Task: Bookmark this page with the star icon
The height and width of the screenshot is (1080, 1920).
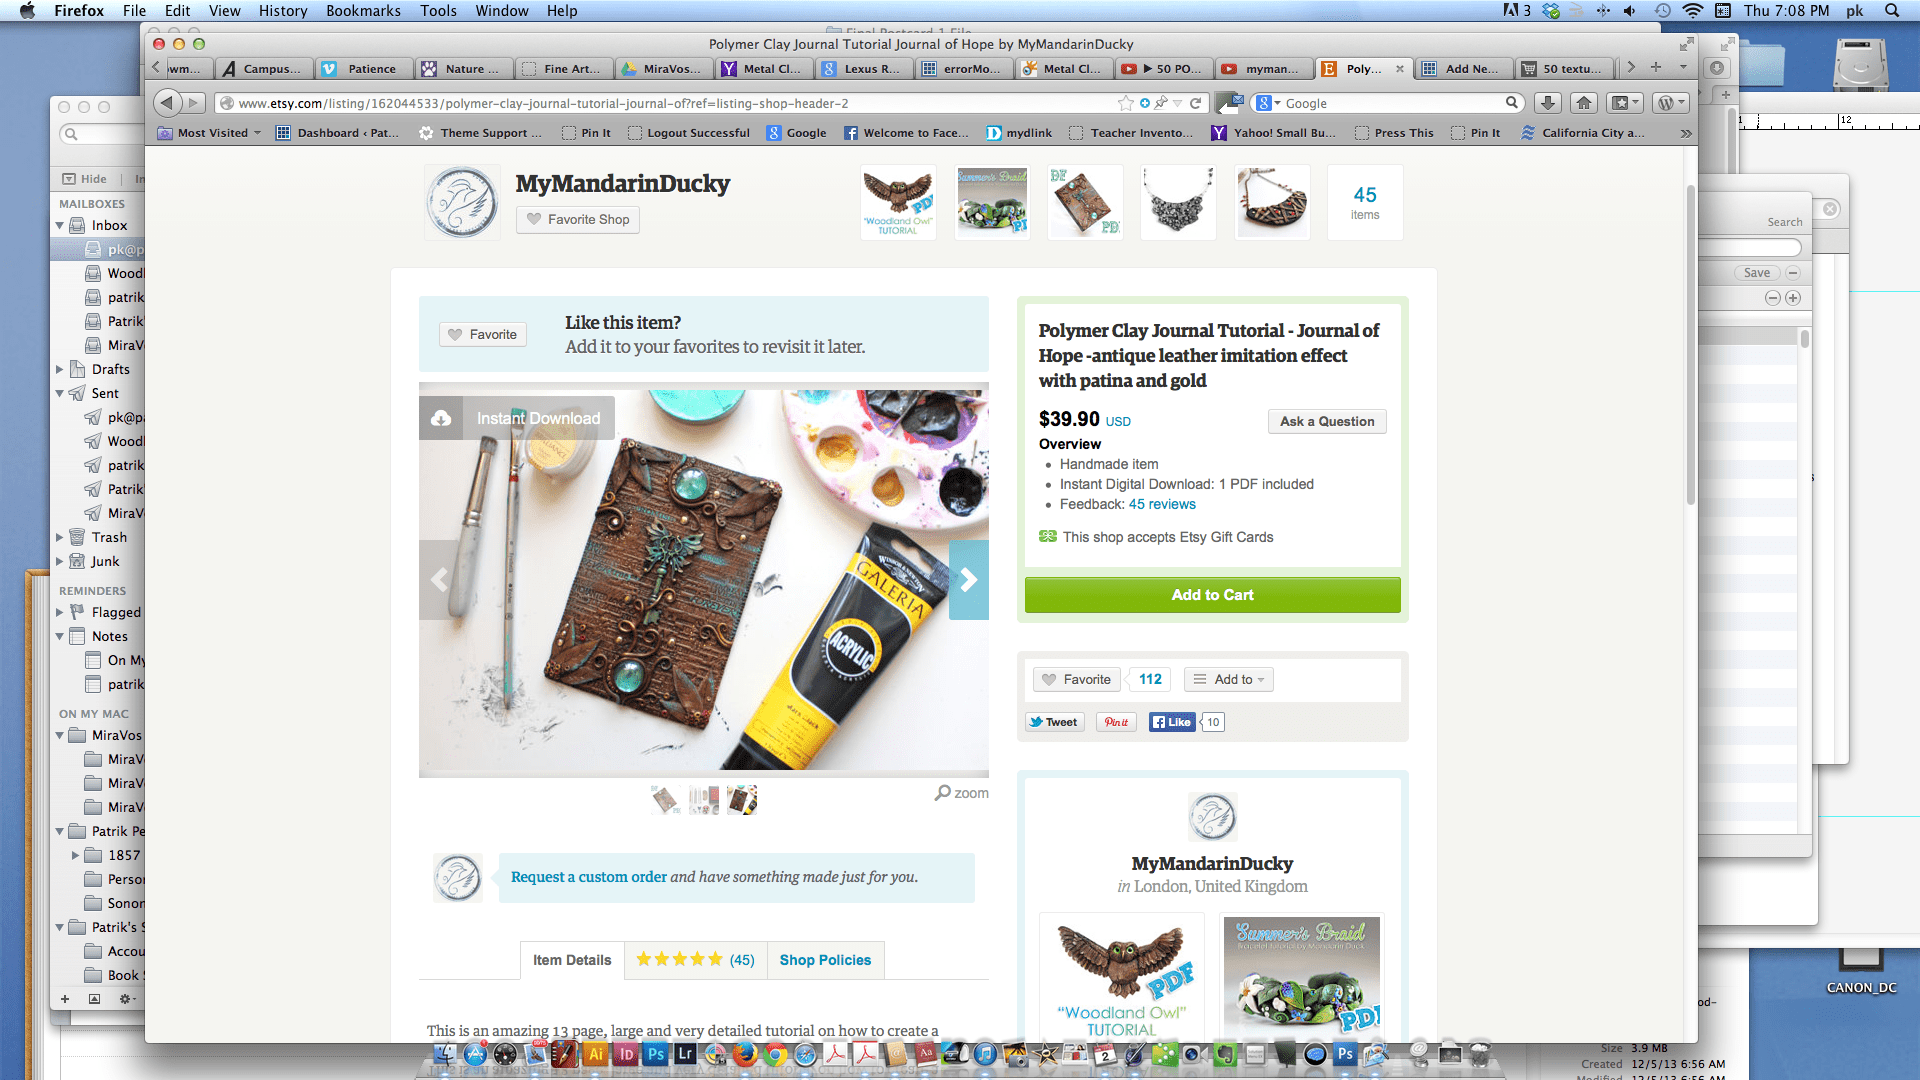Action: click(1126, 103)
